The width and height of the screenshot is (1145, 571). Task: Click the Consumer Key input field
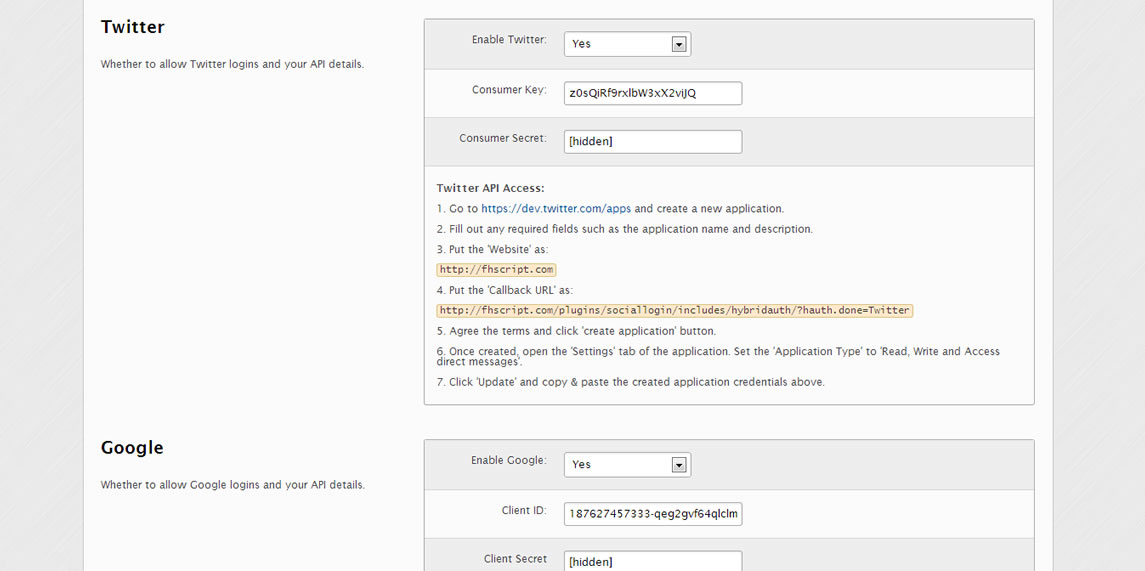coord(653,93)
